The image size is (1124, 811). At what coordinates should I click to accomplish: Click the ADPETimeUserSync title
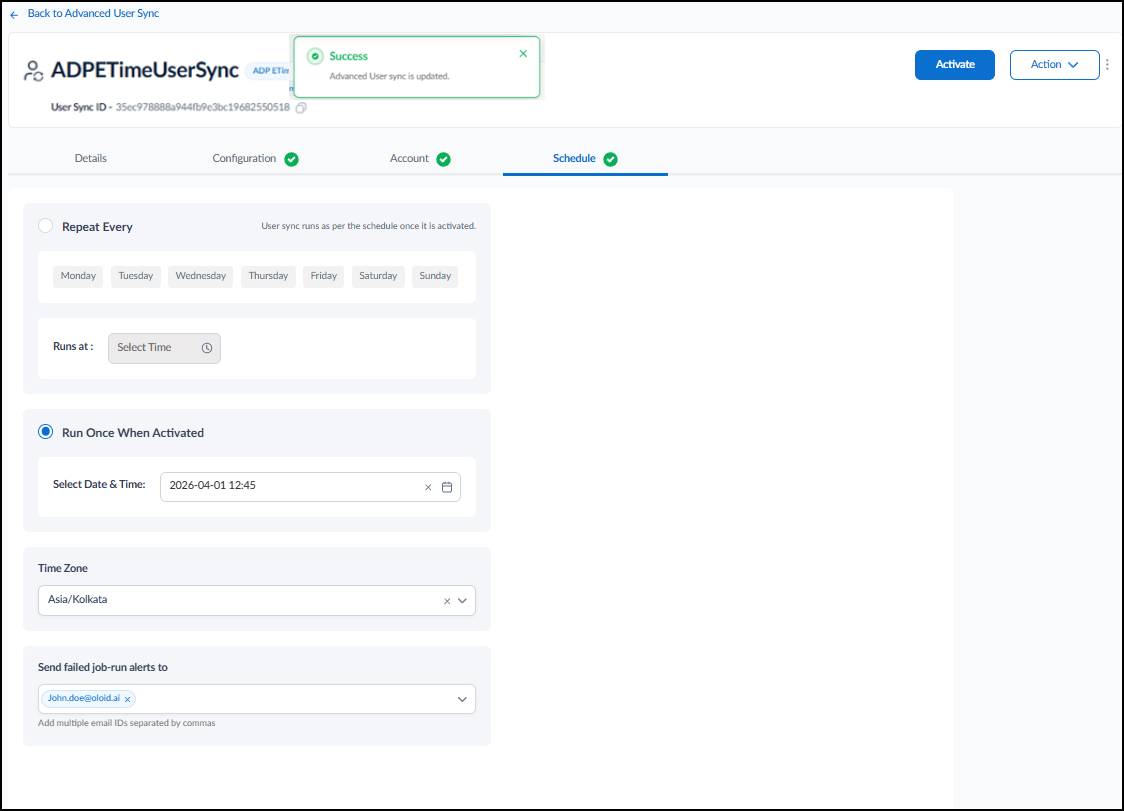point(145,70)
